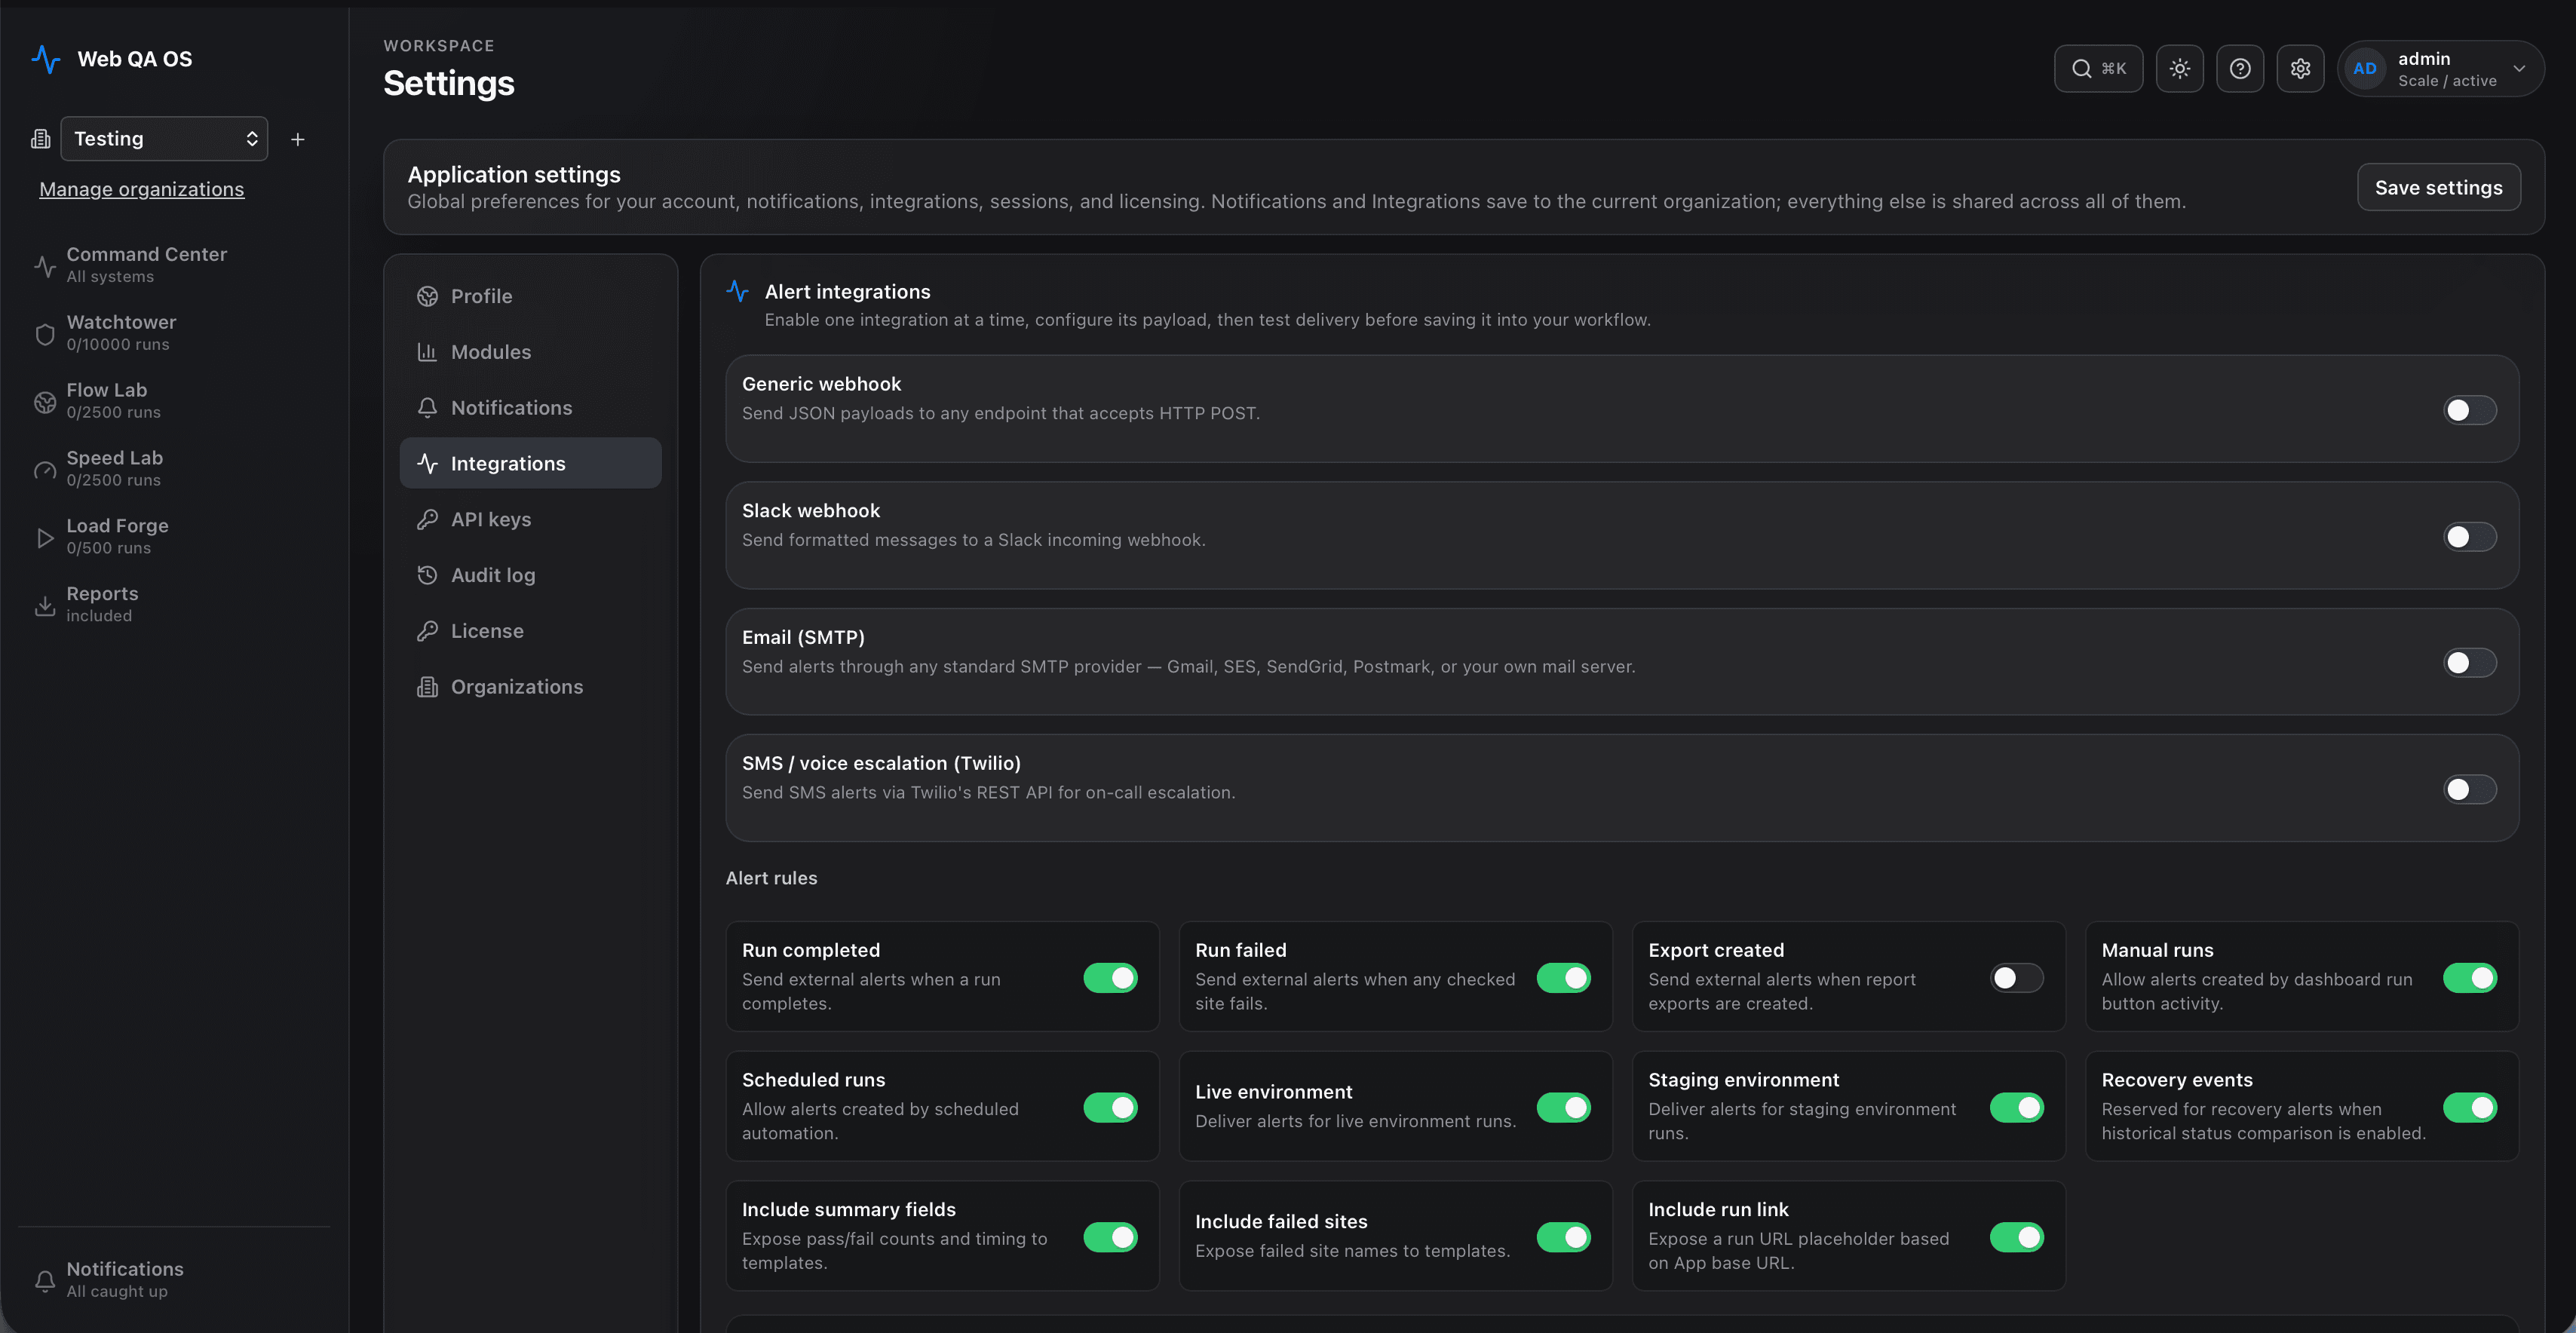Disable the Recovery events rule
The image size is (2576, 1333).
(2470, 1108)
